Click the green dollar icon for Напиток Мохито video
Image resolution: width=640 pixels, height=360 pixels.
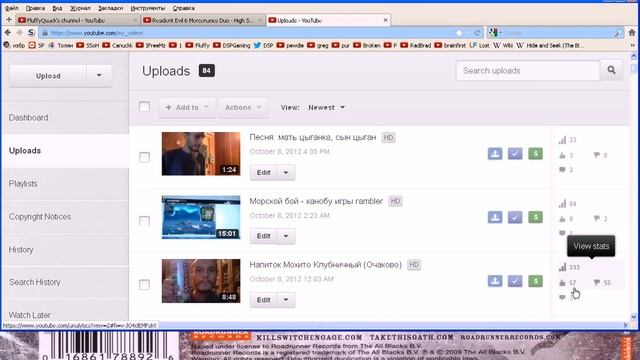click(x=536, y=281)
